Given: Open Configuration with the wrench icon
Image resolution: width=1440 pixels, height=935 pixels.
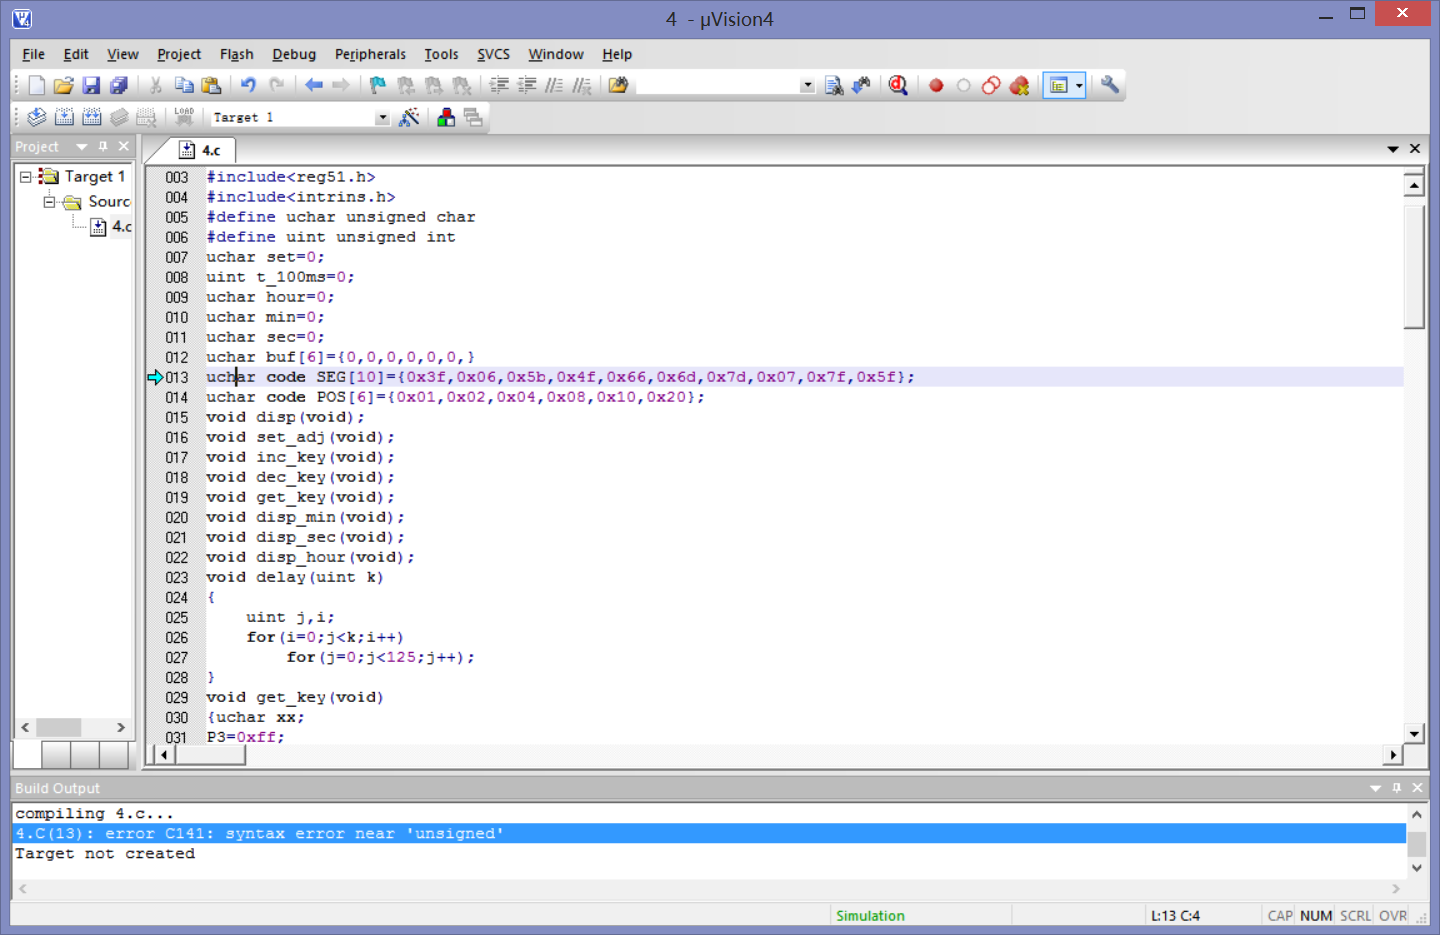Looking at the screenshot, I should (x=1110, y=86).
